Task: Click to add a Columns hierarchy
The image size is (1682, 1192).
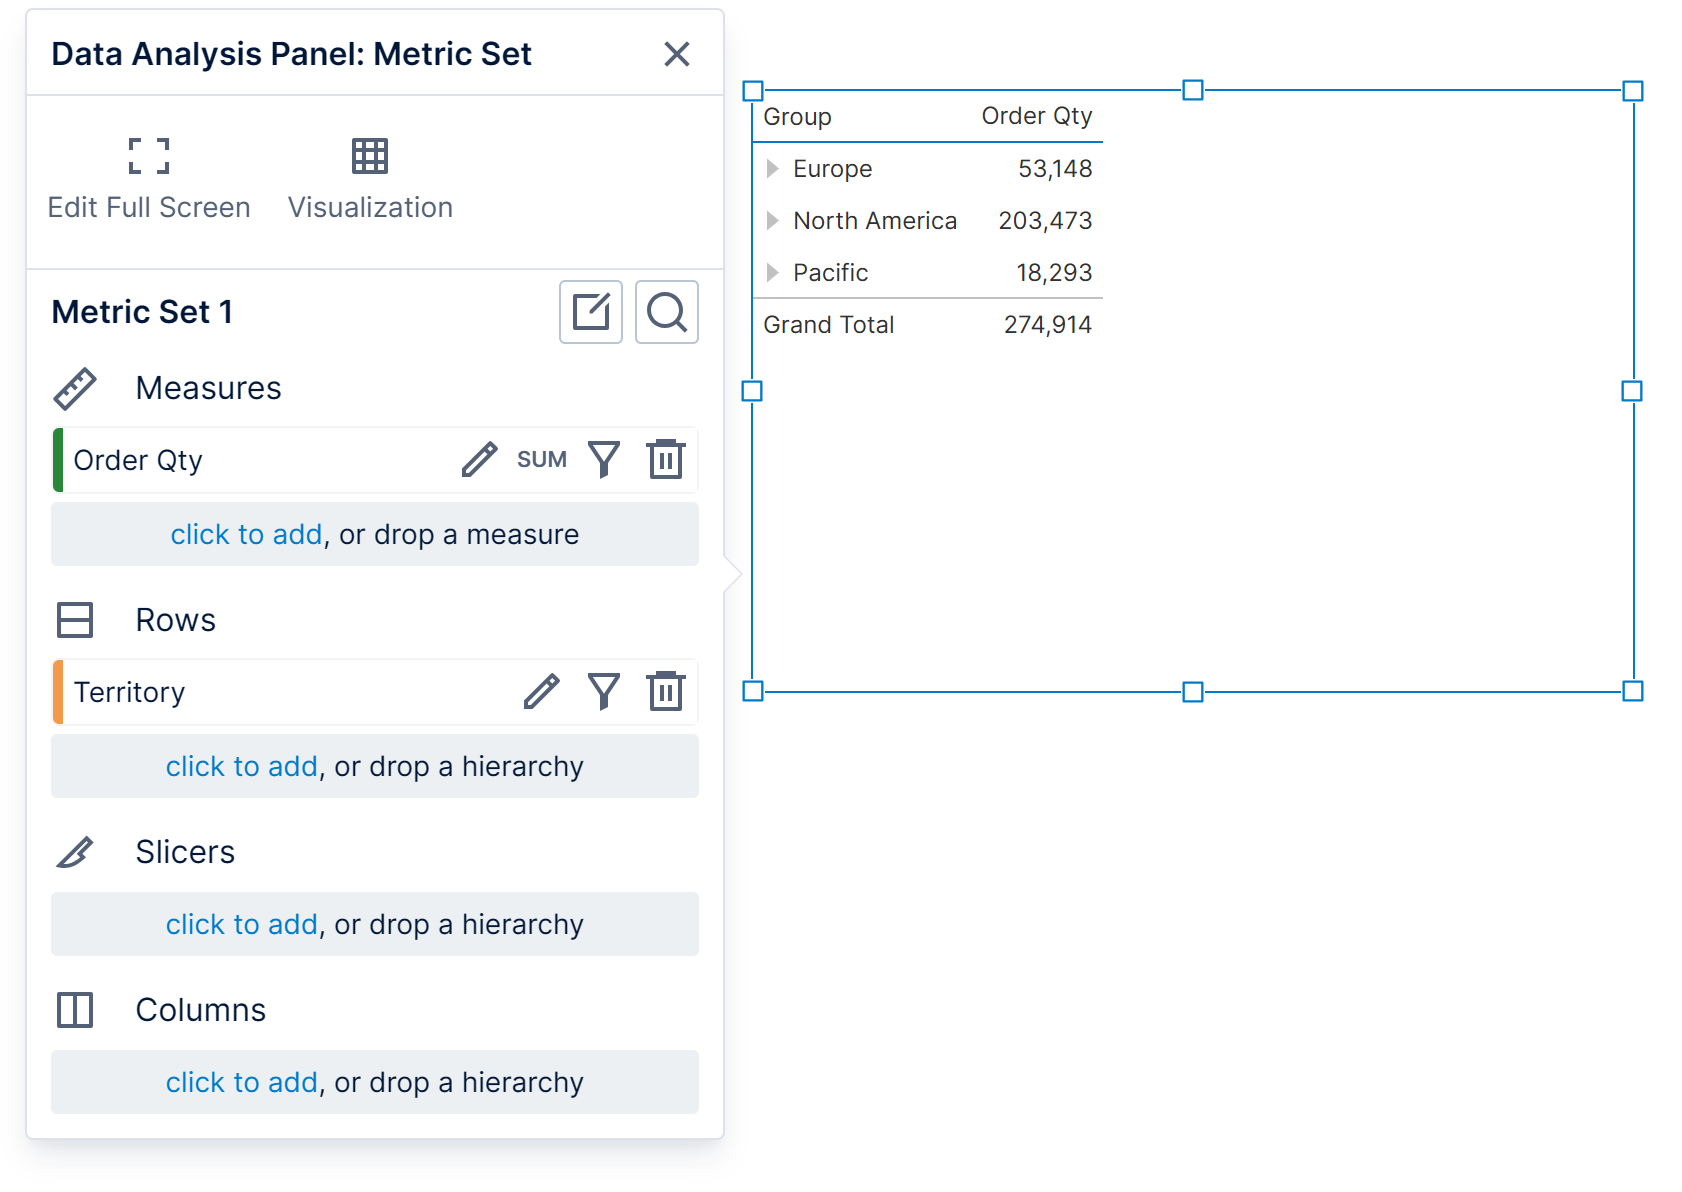Action: point(241,1083)
